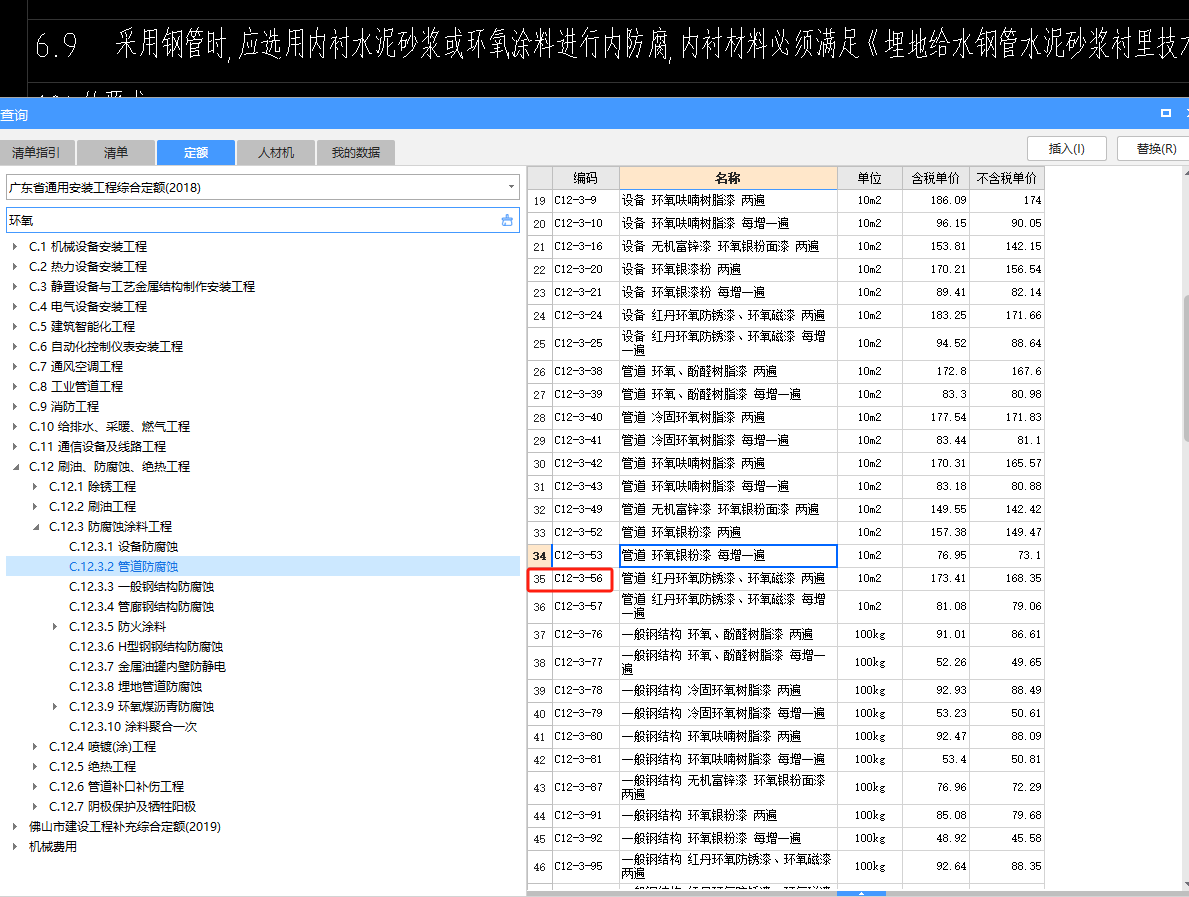The height and width of the screenshot is (897, 1189).
Task: Maximize the 查询 dialog window
Action: (x=1165, y=113)
